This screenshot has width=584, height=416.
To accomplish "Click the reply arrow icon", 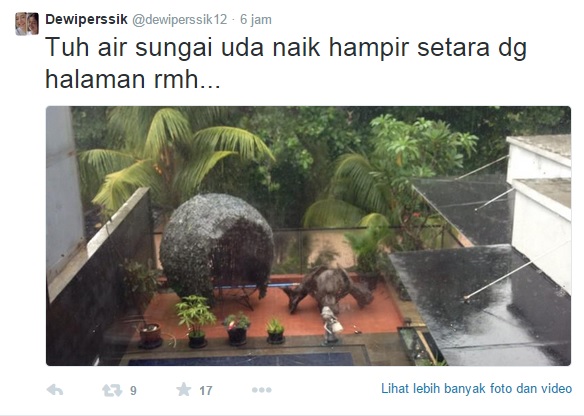I will coord(55,390).
